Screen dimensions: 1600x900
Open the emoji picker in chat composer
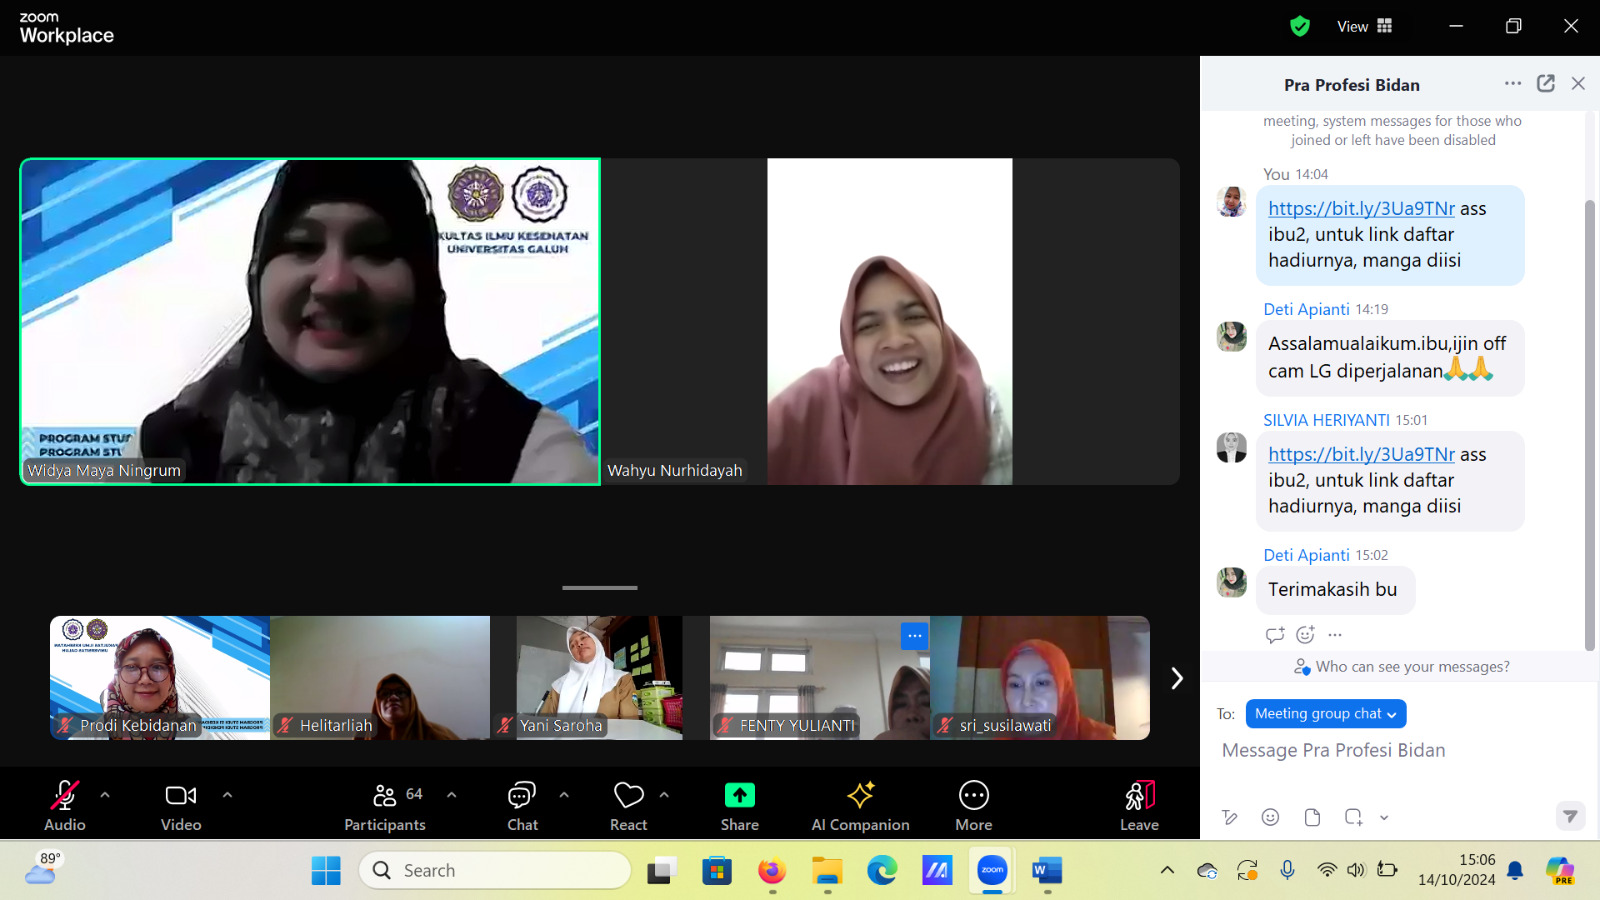pyautogui.click(x=1270, y=817)
